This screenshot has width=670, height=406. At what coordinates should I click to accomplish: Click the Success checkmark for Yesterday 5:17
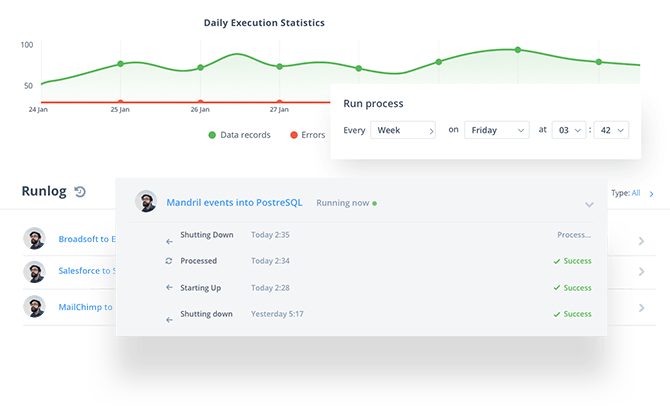(x=556, y=314)
